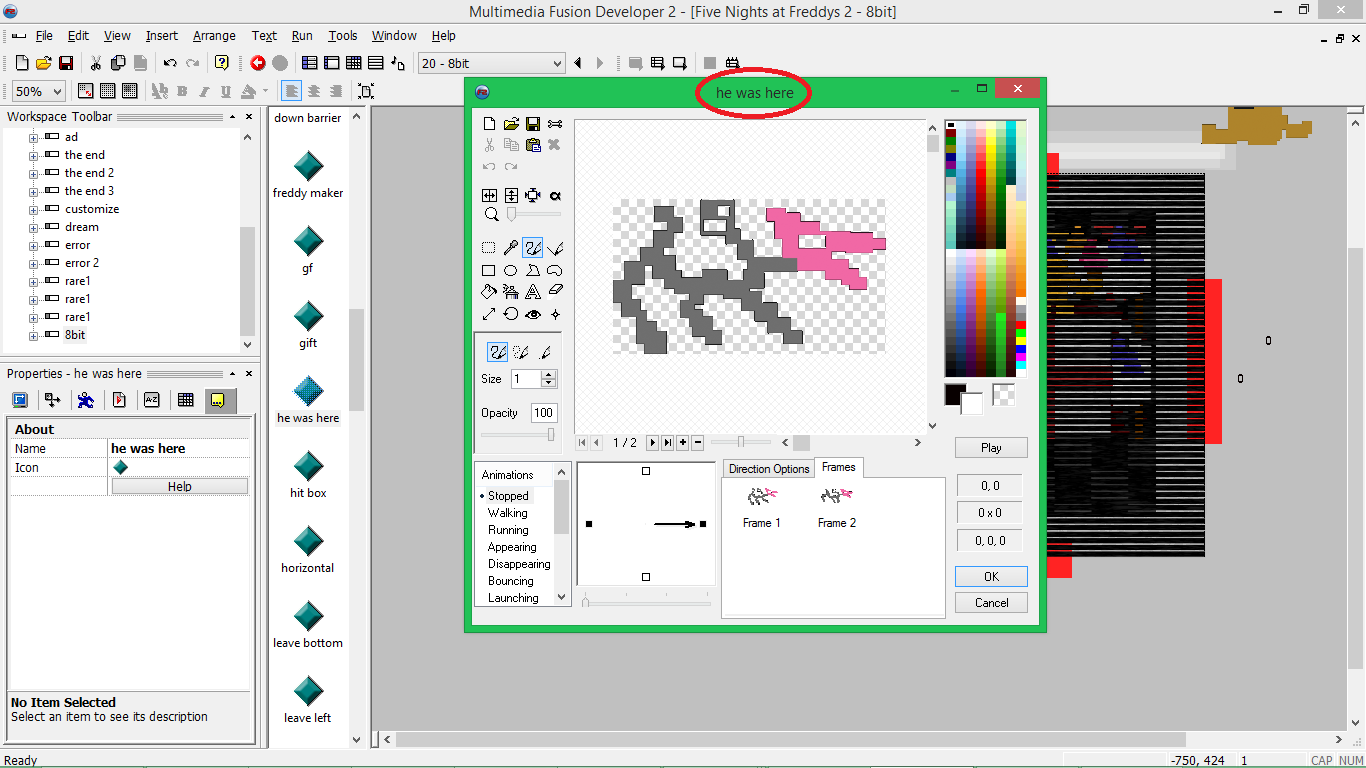Image resolution: width=1366 pixels, height=768 pixels.
Task: Switch to the Frames tab
Action: click(x=839, y=467)
